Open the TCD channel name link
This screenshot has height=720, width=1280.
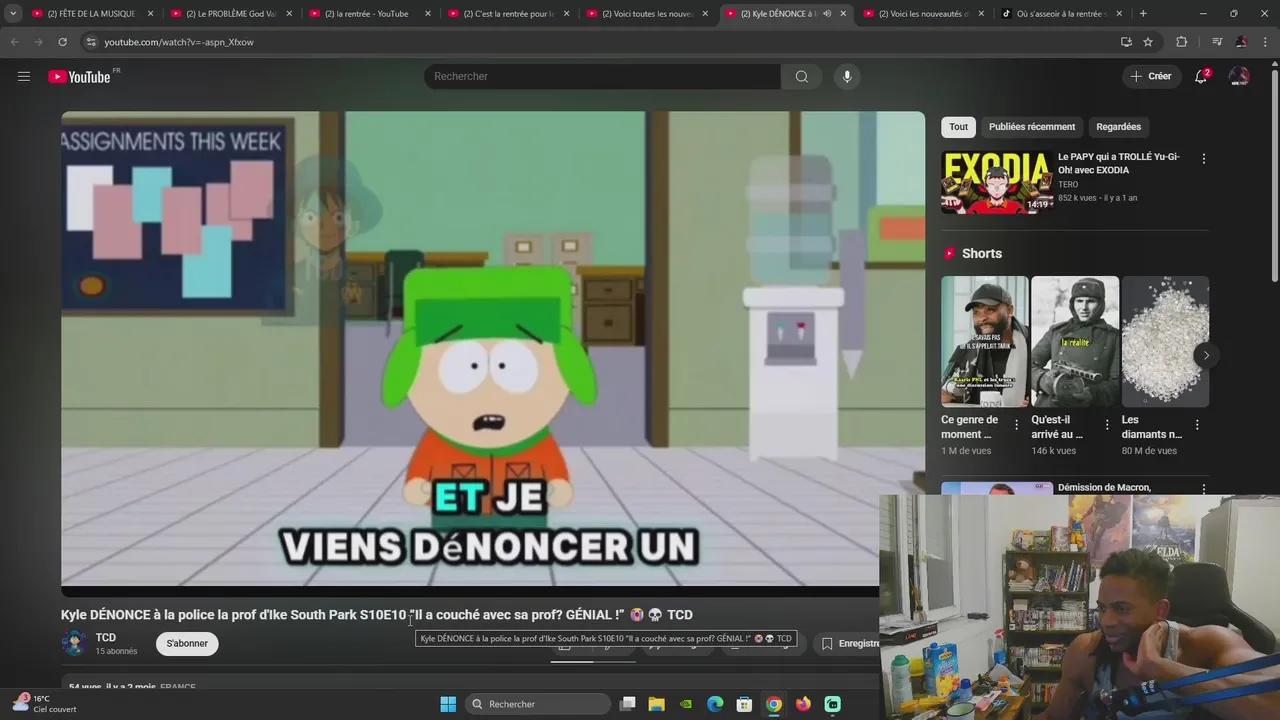pyautogui.click(x=105, y=638)
